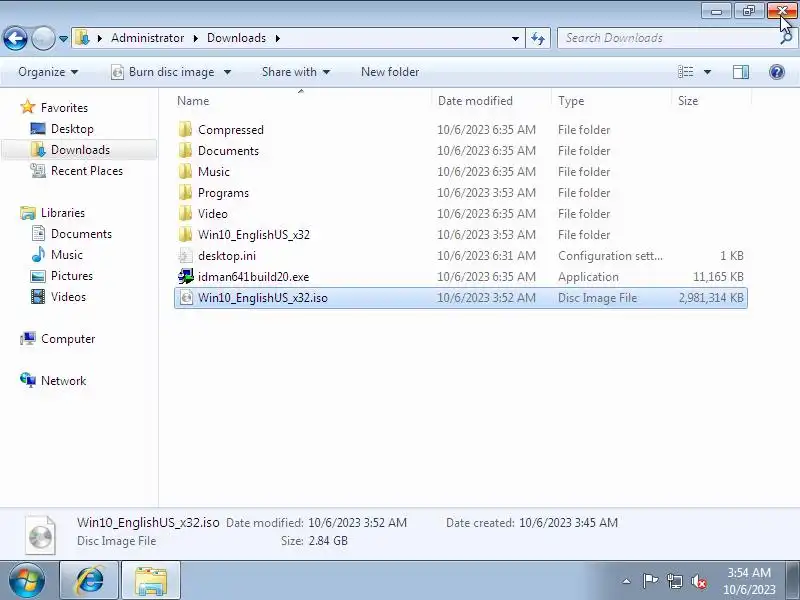Open Music library in sidebar
The image size is (800, 600).
click(x=66, y=255)
